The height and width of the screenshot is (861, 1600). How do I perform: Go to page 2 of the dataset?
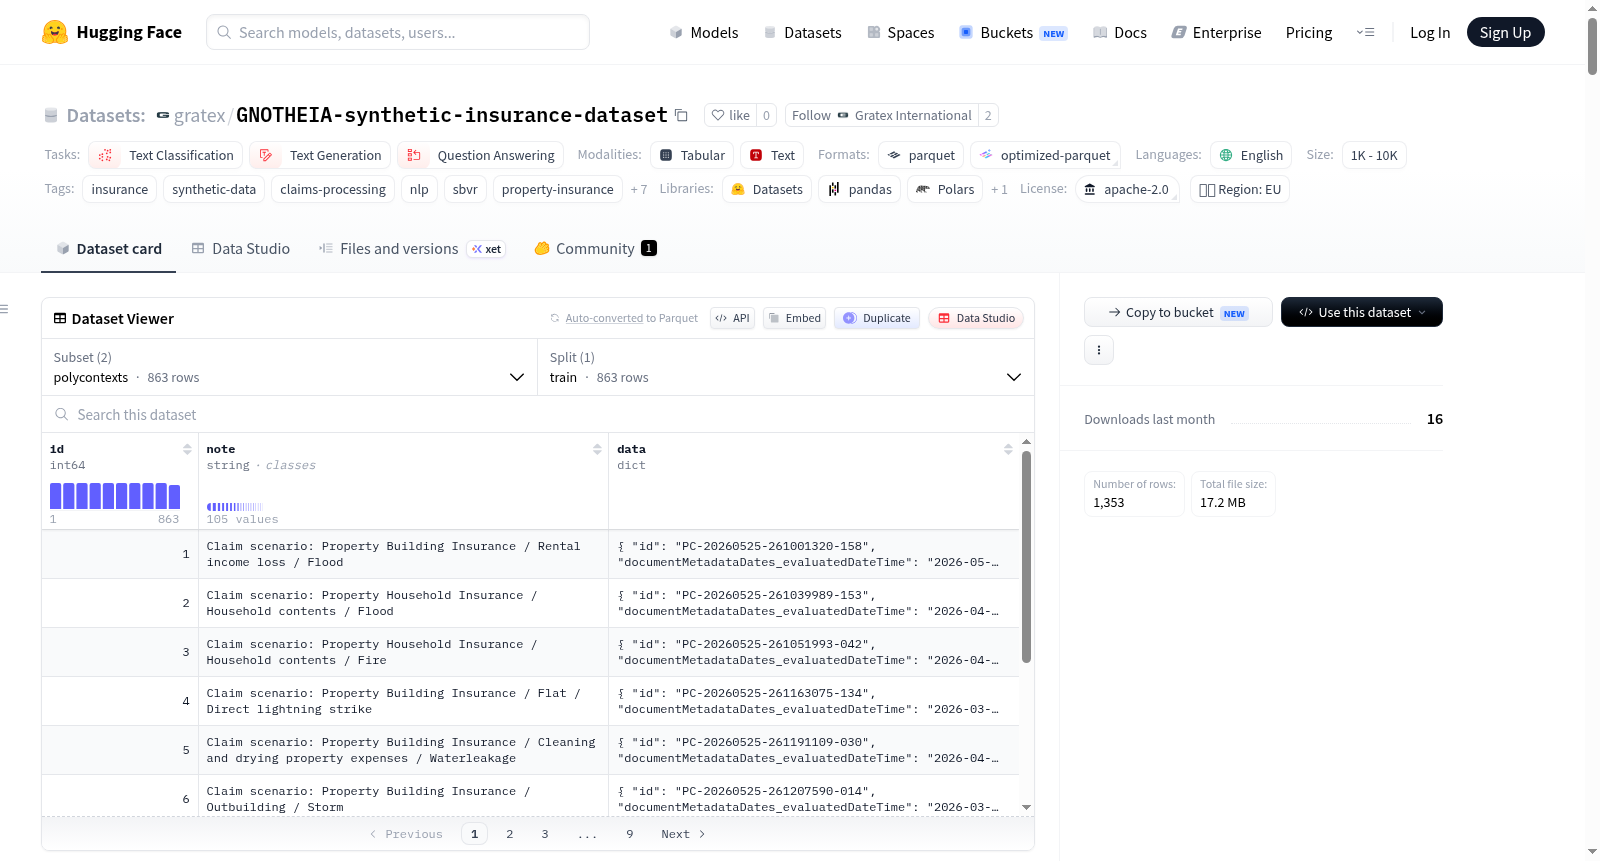tap(510, 834)
